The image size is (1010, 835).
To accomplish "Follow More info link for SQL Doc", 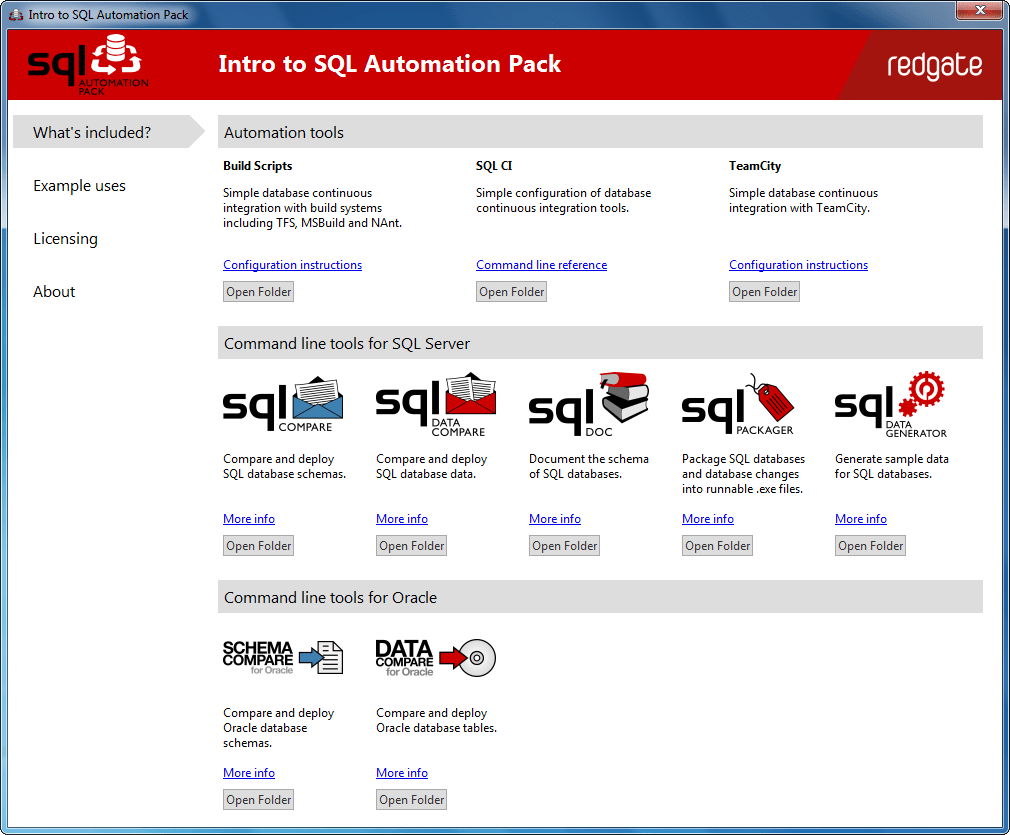I will pos(555,519).
